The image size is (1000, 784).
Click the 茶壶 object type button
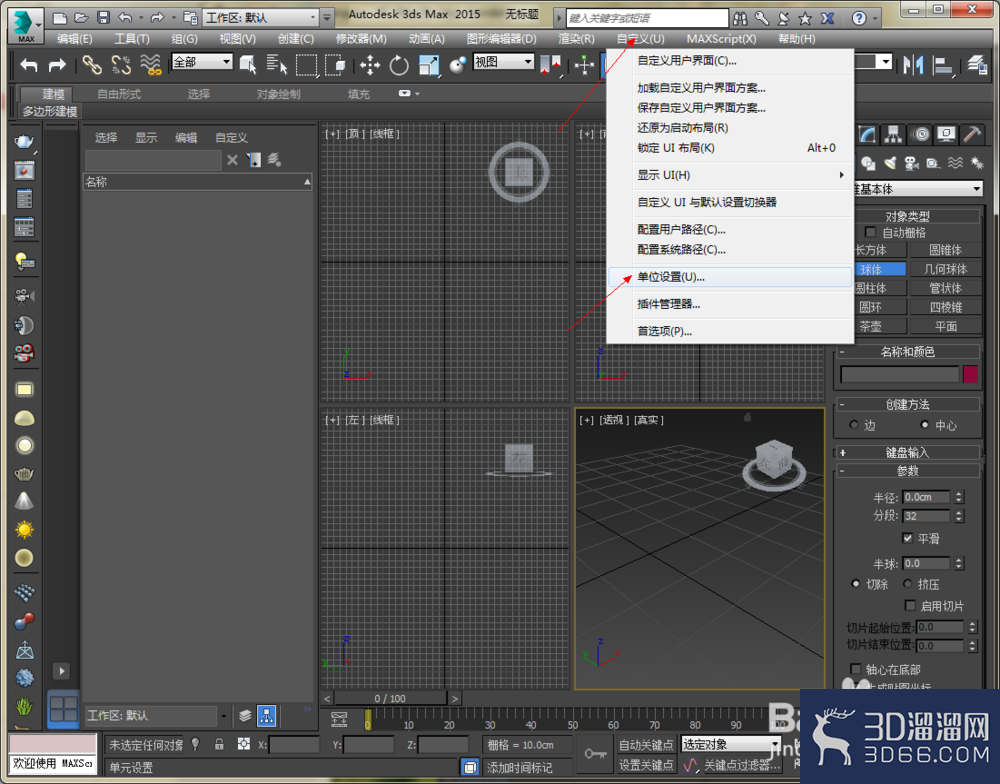pos(878,325)
